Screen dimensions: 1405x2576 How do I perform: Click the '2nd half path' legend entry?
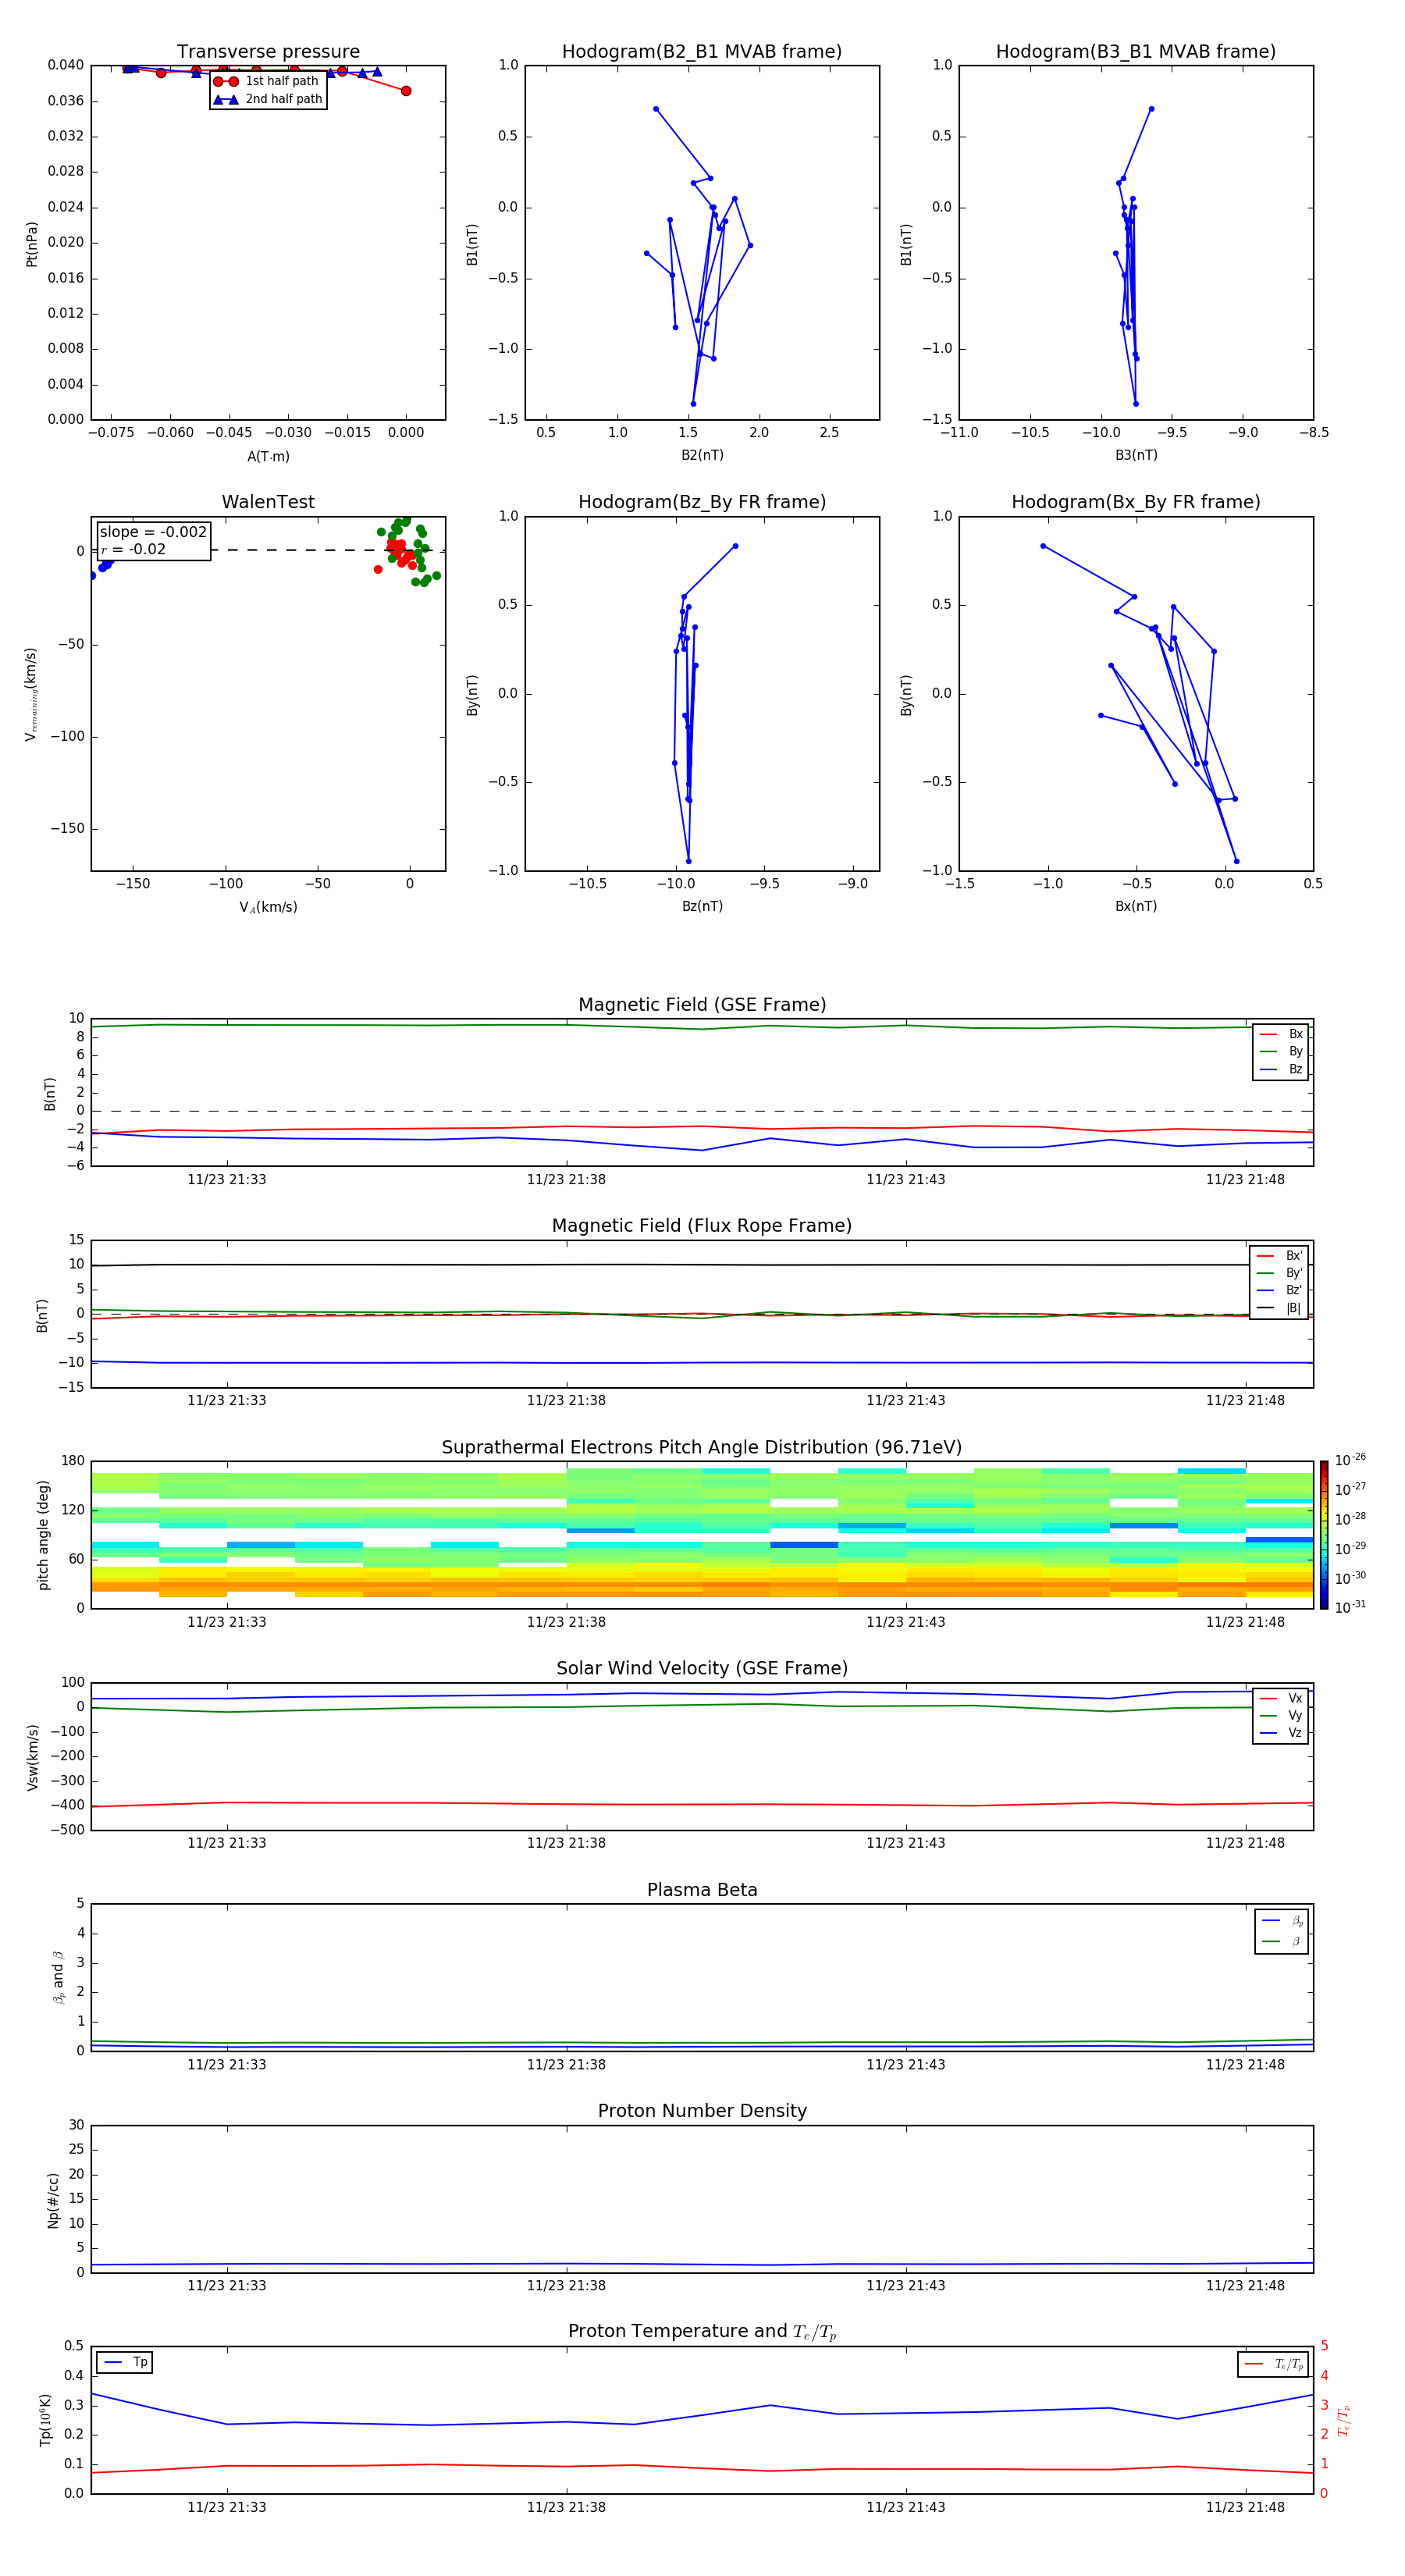pos(267,99)
